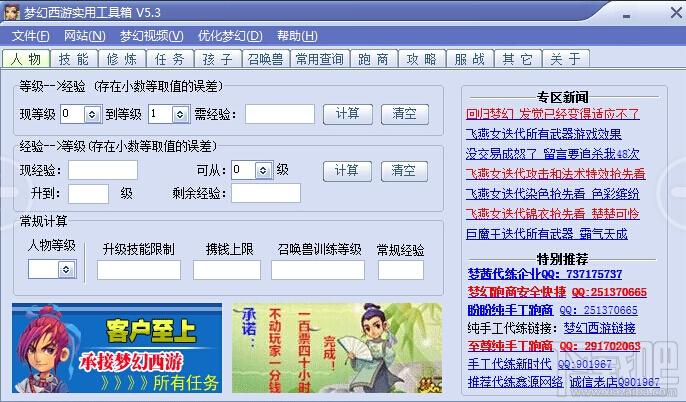Open the 没交易成怒了 news link

pyautogui.click(x=553, y=154)
